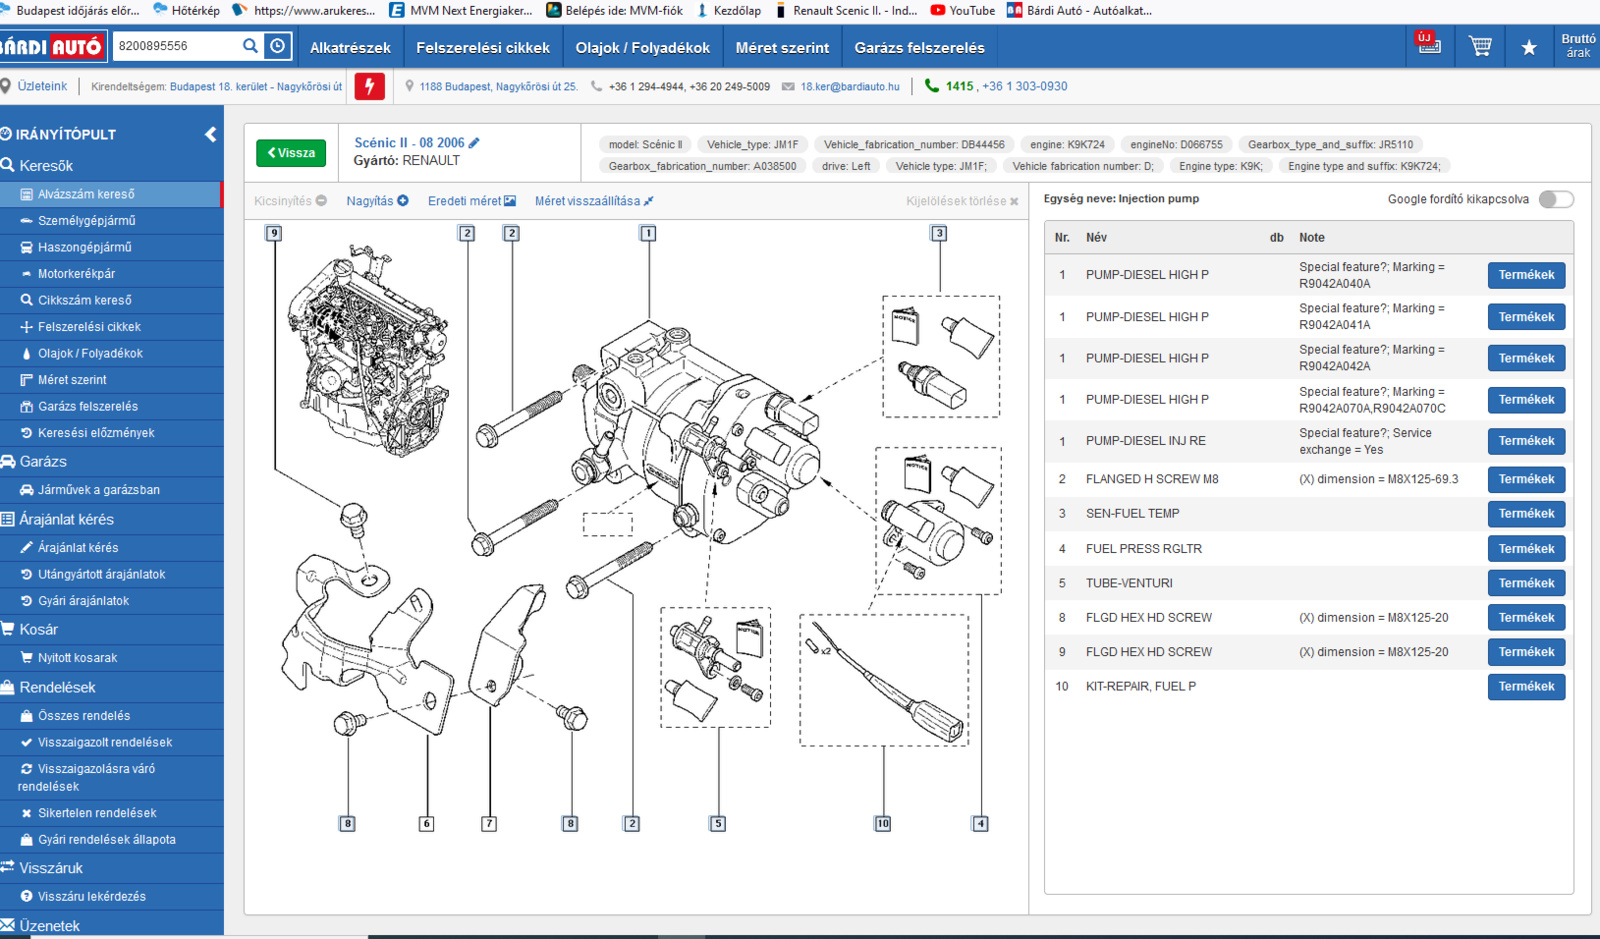Image resolution: width=1600 pixels, height=939 pixels.
Task: Open the YouTube bookmark
Action: (962, 10)
